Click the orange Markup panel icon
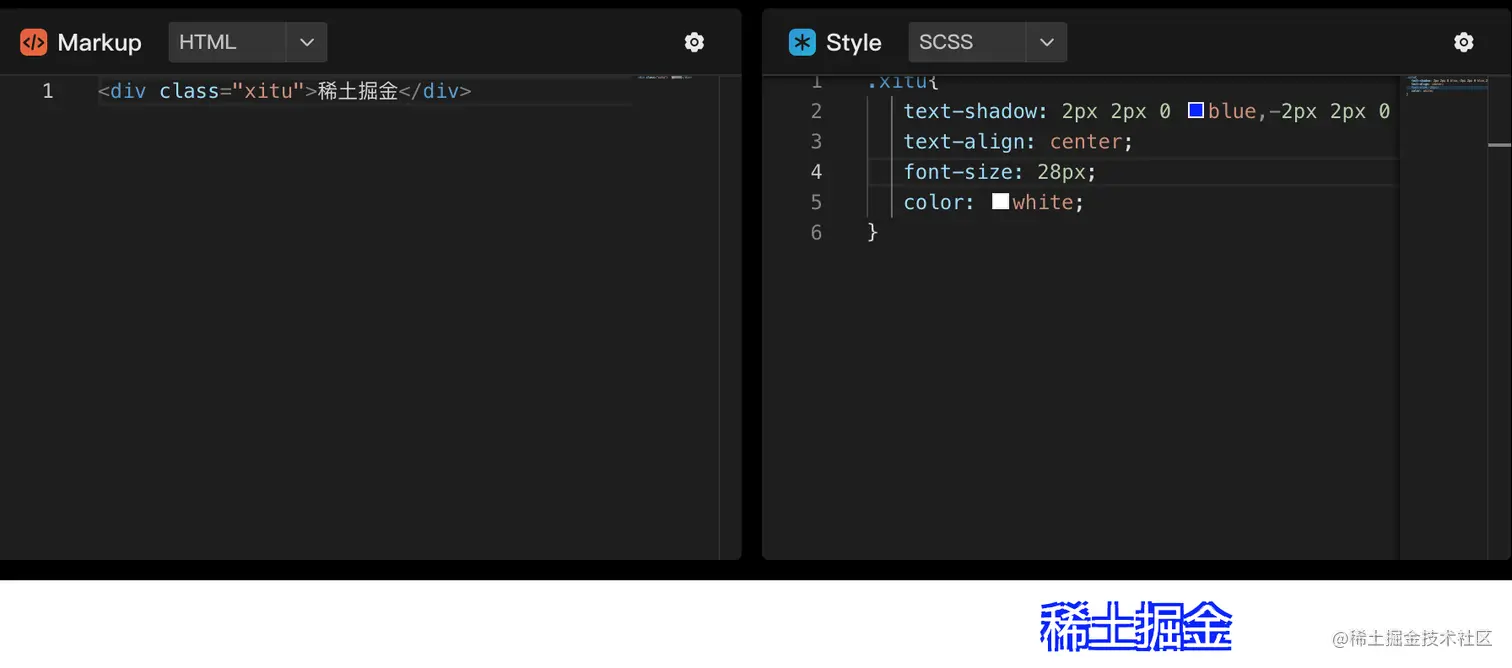The width and height of the screenshot is (1512, 668). pyautogui.click(x=34, y=42)
